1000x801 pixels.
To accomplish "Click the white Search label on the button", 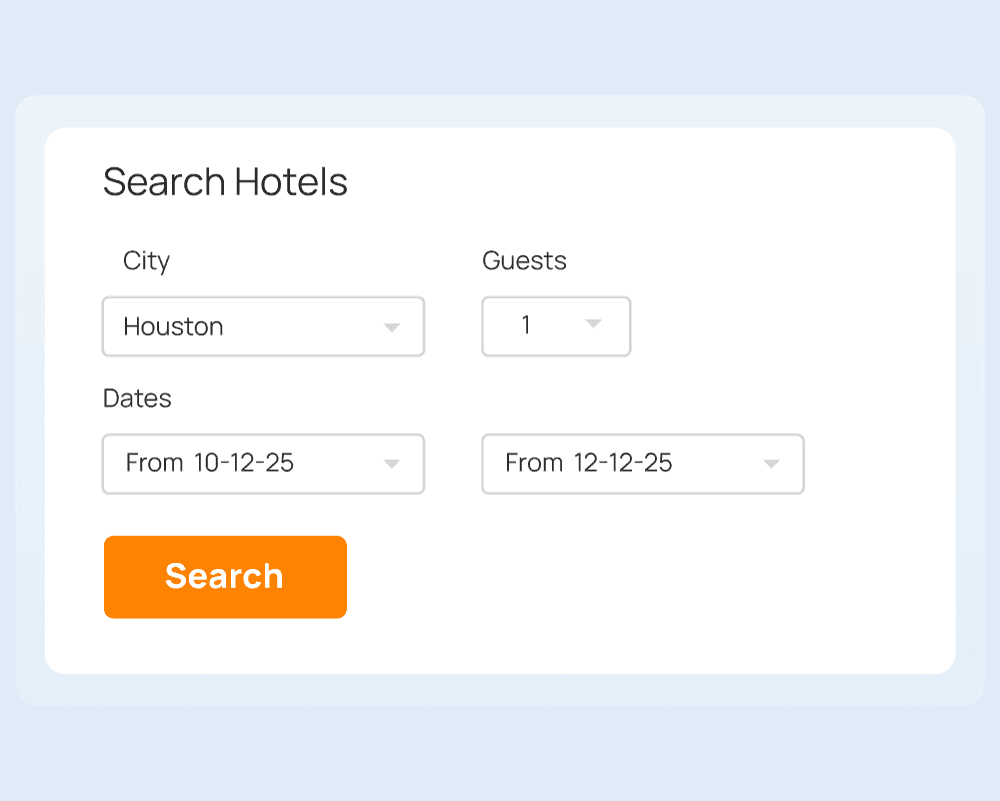I will 224,576.
